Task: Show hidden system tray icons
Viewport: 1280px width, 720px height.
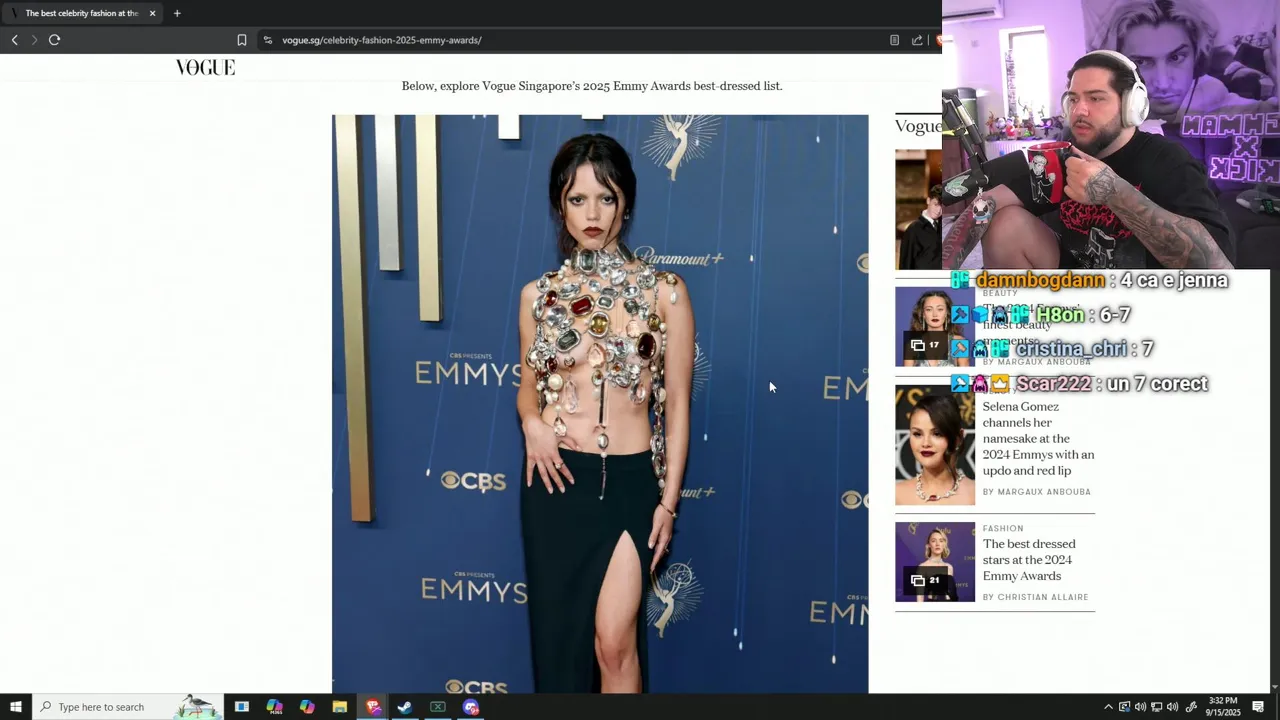Action: pos(1108,707)
